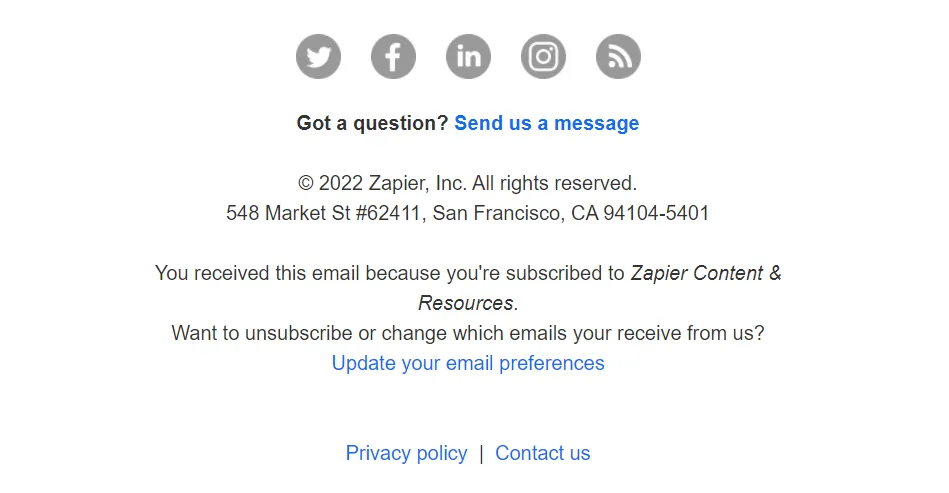The width and height of the screenshot is (949, 493).
Task: Click the "San Francisco" city name
Action: pyautogui.click(x=496, y=213)
